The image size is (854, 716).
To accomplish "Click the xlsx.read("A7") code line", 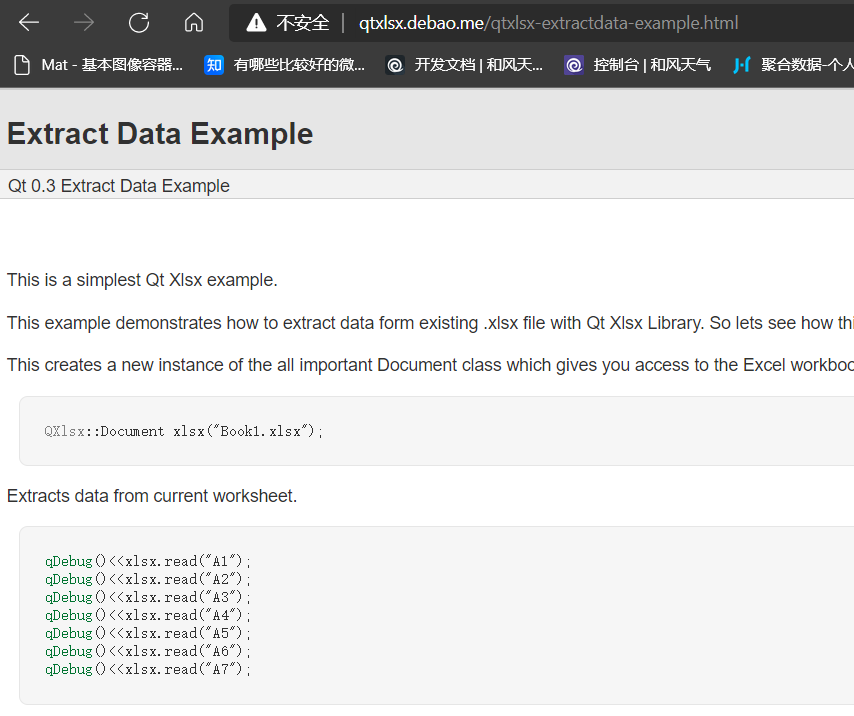I will [148, 669].
